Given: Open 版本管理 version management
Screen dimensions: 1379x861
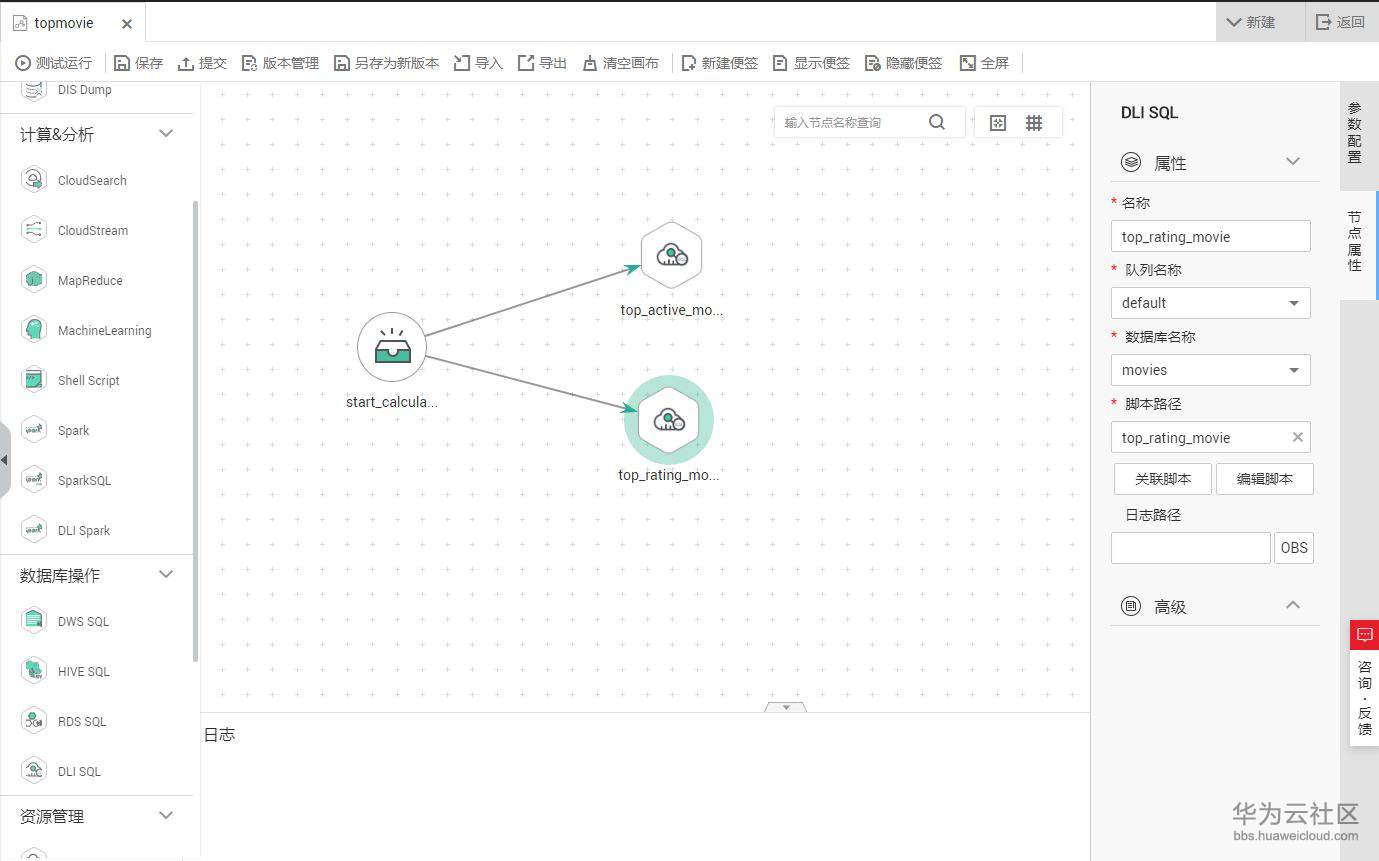Looking at the screenshot, I should coord(280,63).
